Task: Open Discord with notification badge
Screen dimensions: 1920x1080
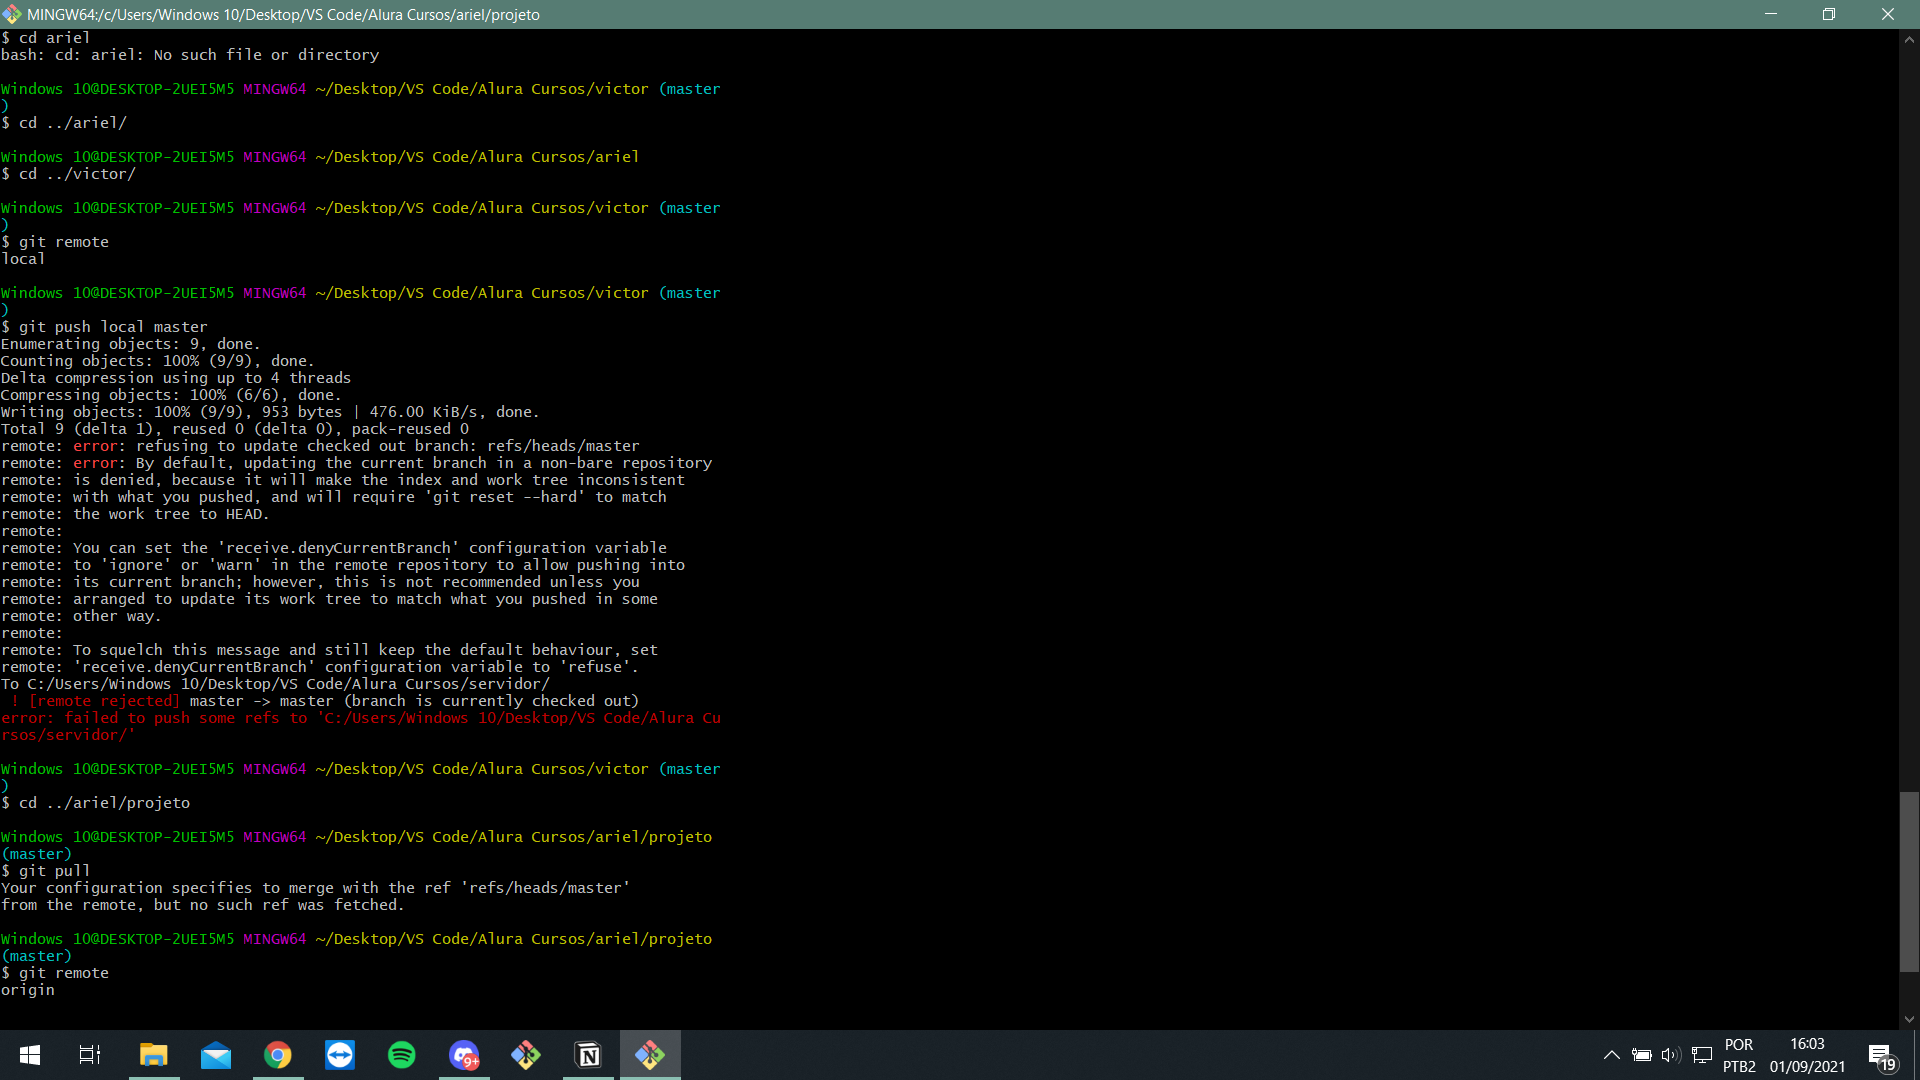Action: coord(464,1055)
